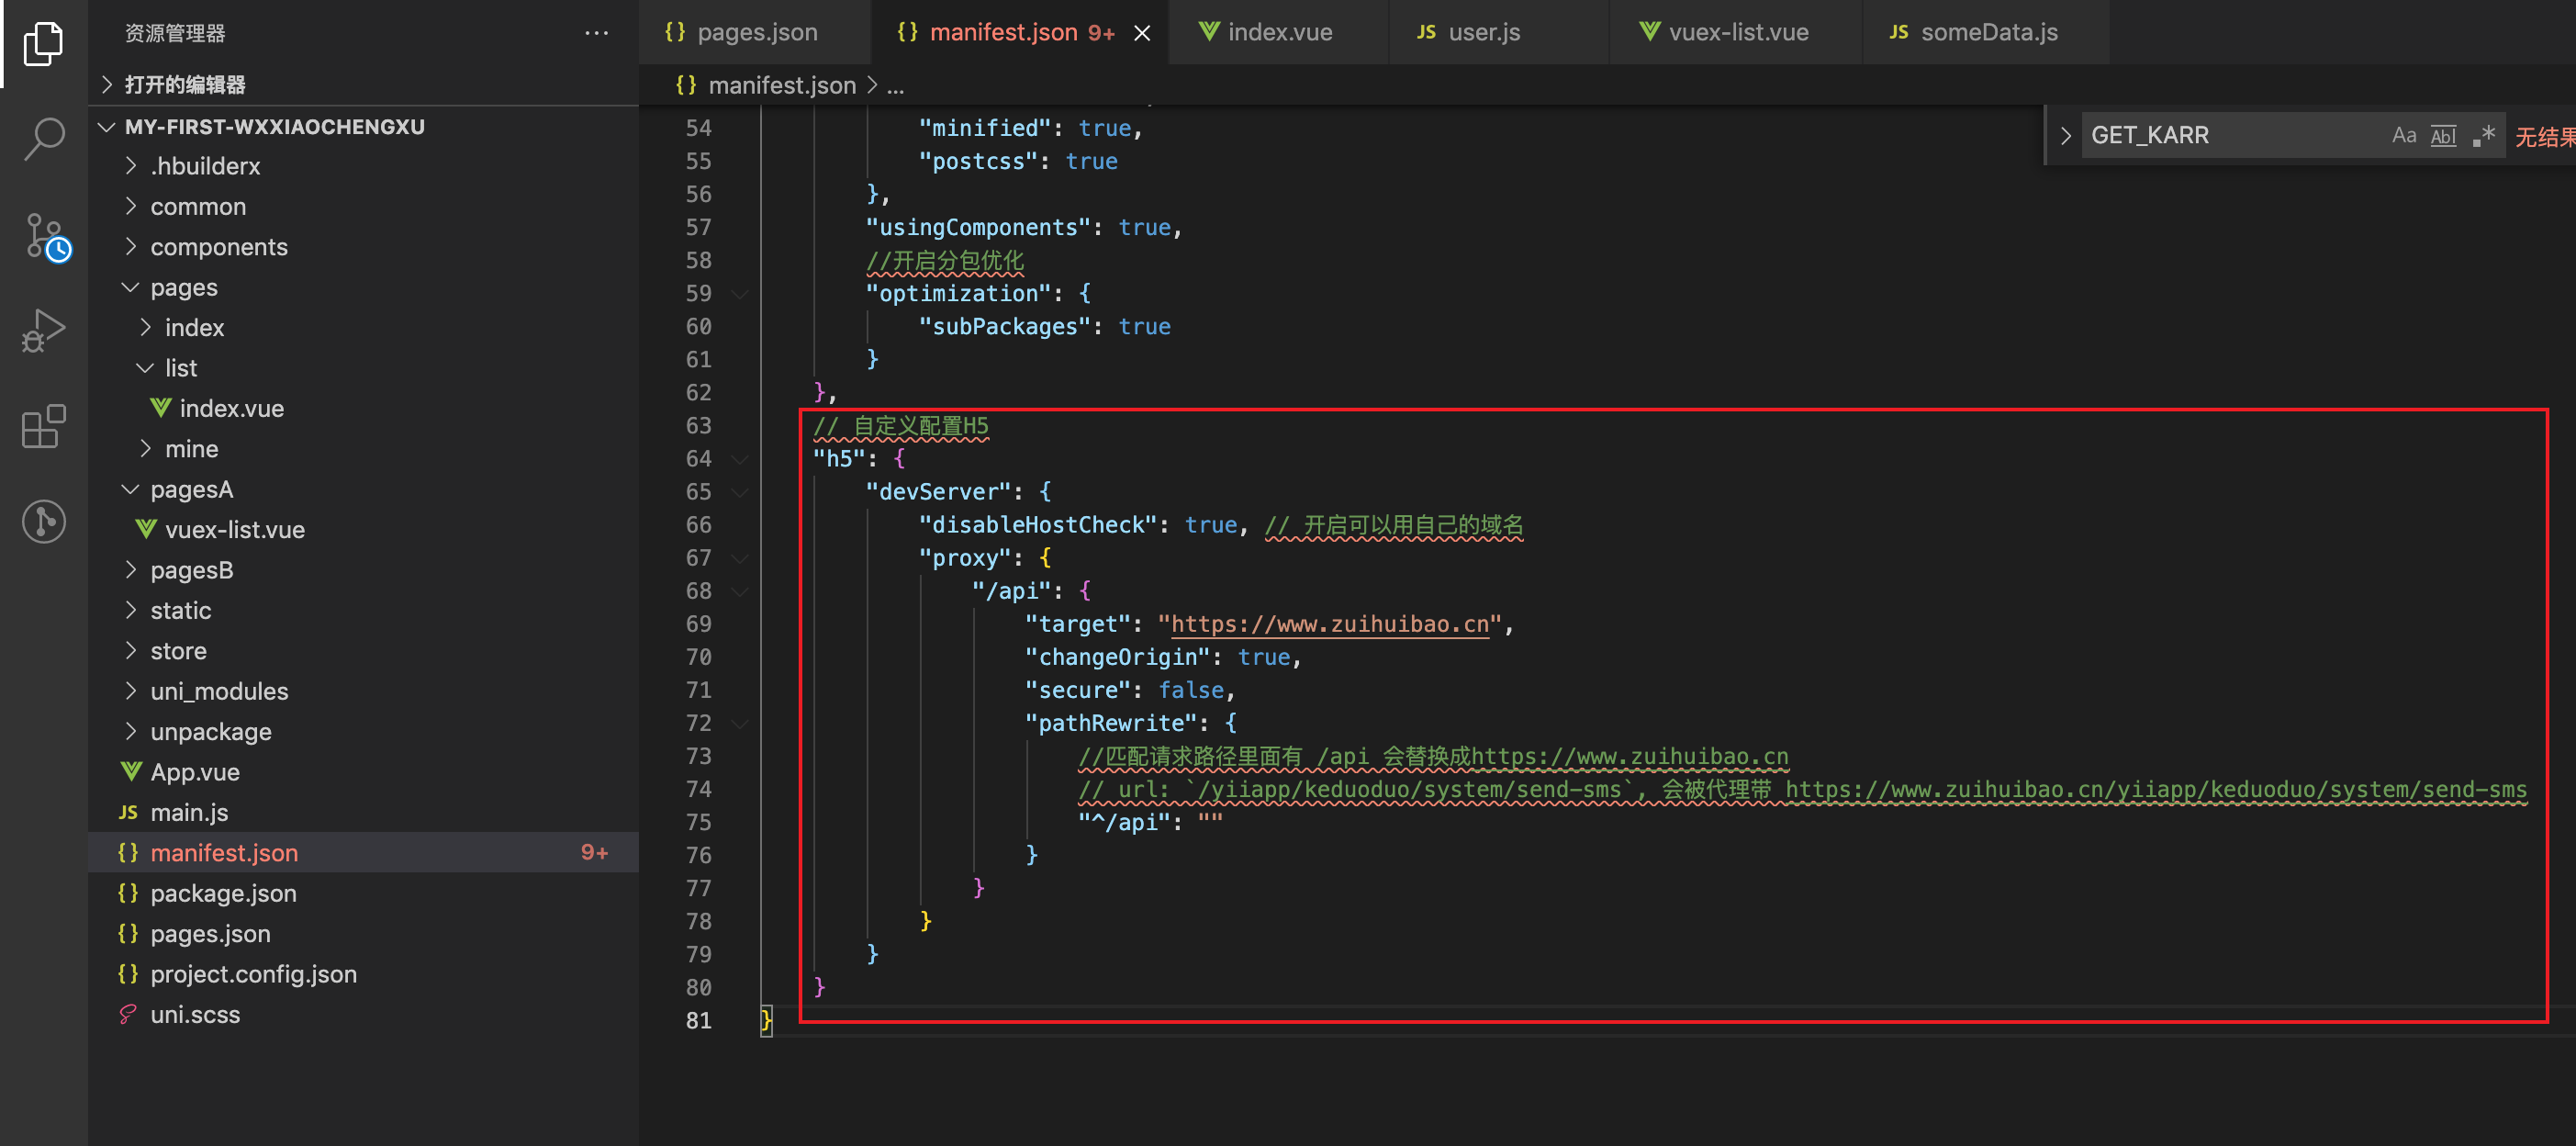Image resolution: width=2576 pixels, height=1146 pixels.
Task: Switch to the vuex-list.vue tab
Action: click(1736, 32)
